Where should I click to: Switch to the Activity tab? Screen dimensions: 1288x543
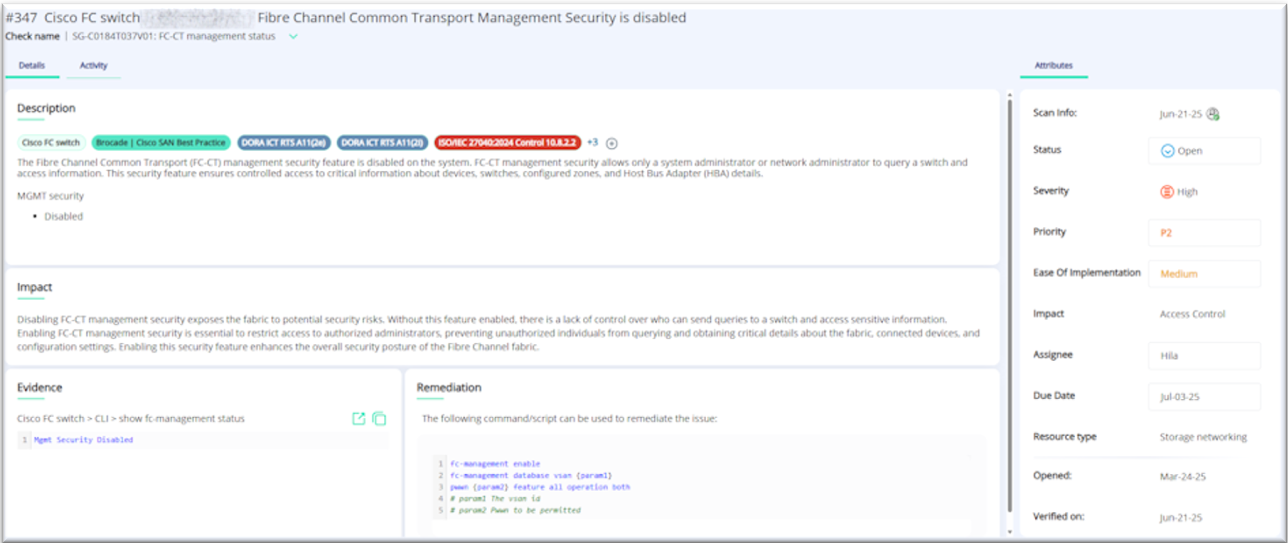(93, 65)
